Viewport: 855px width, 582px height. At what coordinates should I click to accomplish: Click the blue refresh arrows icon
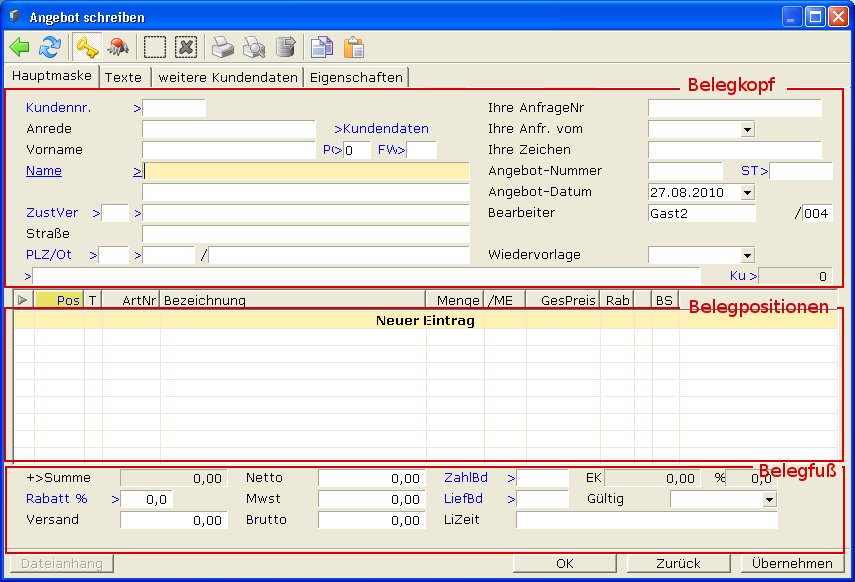(50, 47)
